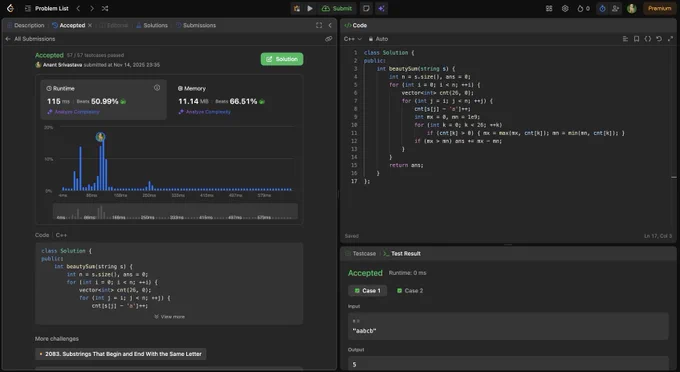Click the avatar marker on runtime chart
Viewport: 680px width, 372px height.
pyautogui.click(x=101, y=137)
